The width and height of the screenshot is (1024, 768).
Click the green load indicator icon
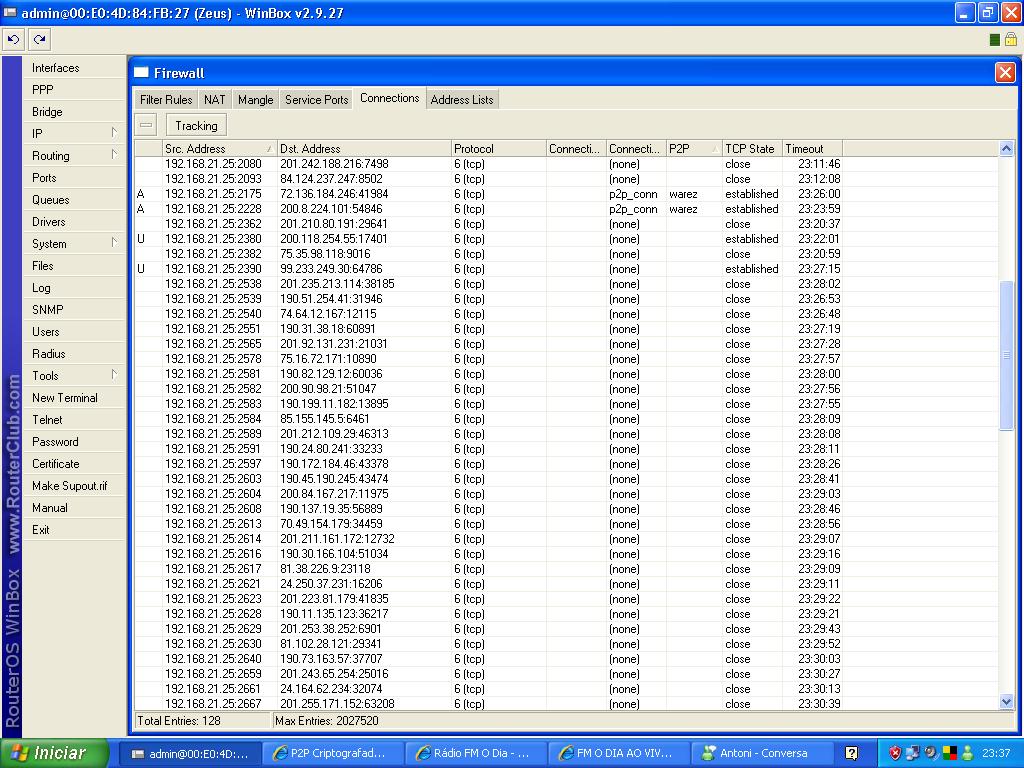pyautogui.click(x=995, y=40)
